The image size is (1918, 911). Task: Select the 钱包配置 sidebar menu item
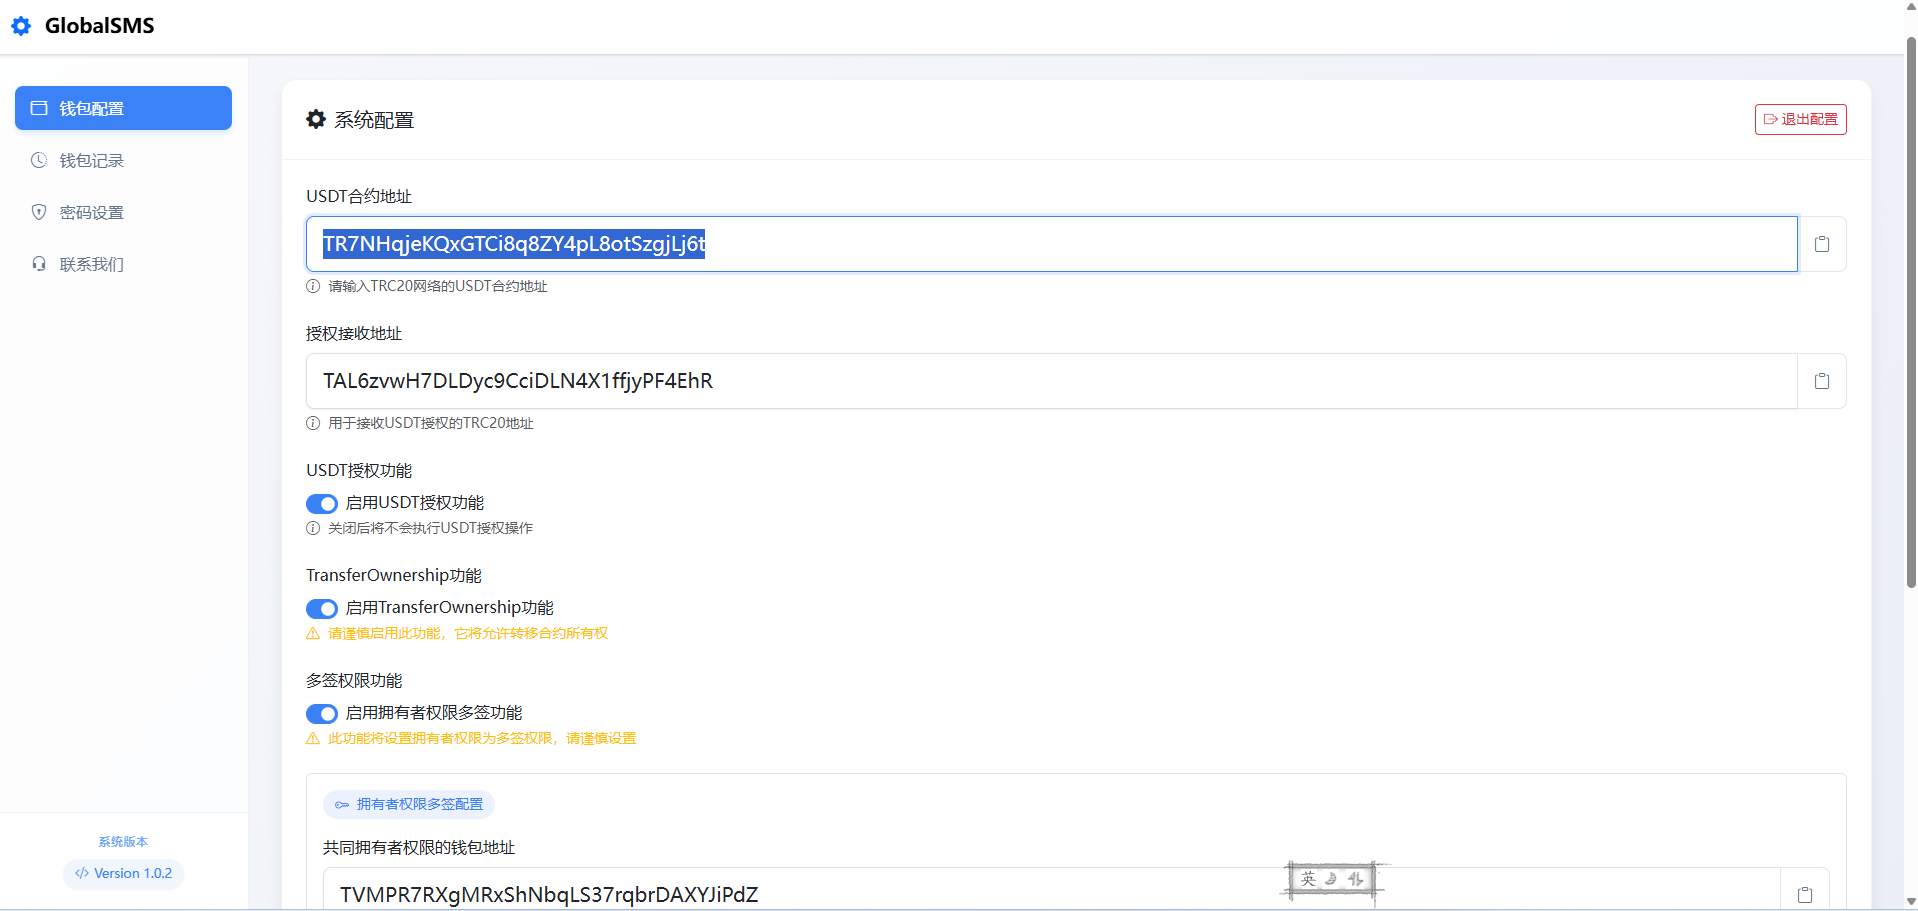(123, 108)
